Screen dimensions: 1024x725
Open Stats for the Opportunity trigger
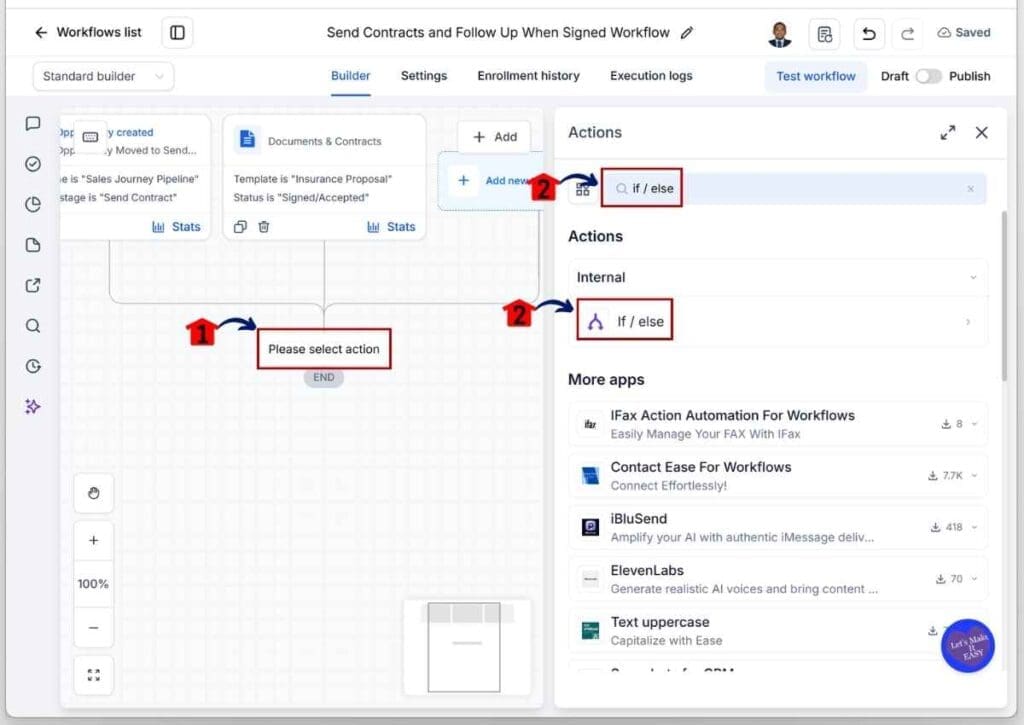coord(176,227)
